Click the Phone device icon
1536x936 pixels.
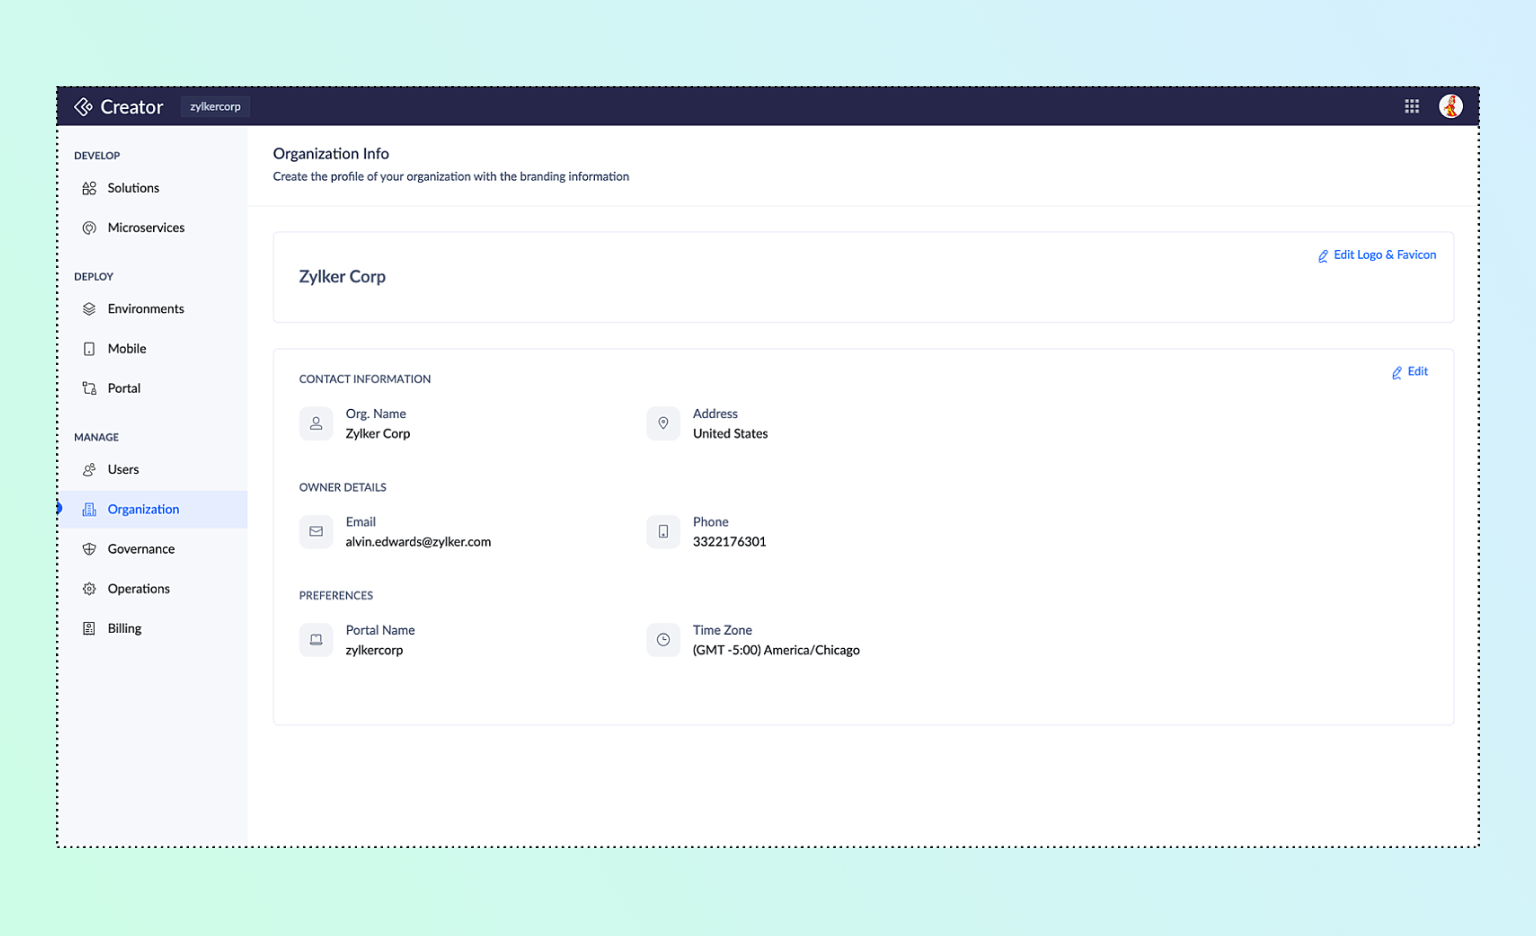coord(663,532)
